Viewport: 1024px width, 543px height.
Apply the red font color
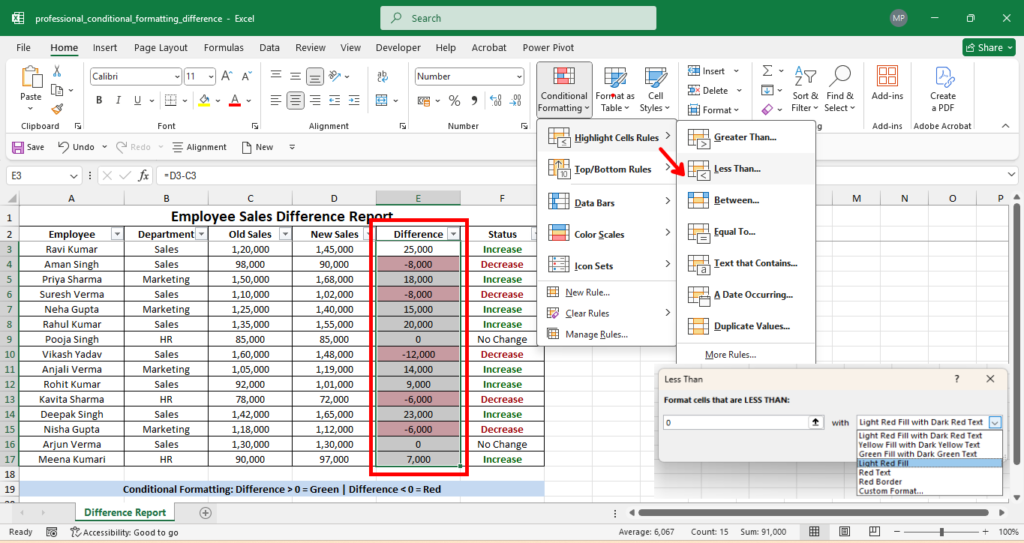tap(235, 100)
